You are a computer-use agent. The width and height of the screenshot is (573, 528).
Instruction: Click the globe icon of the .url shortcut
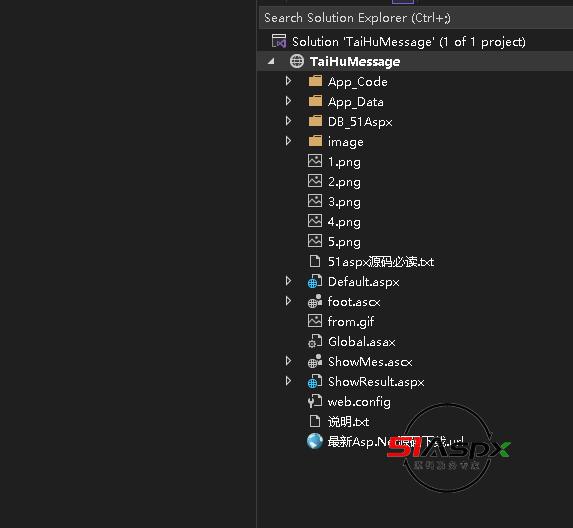[x=315, y=441]
